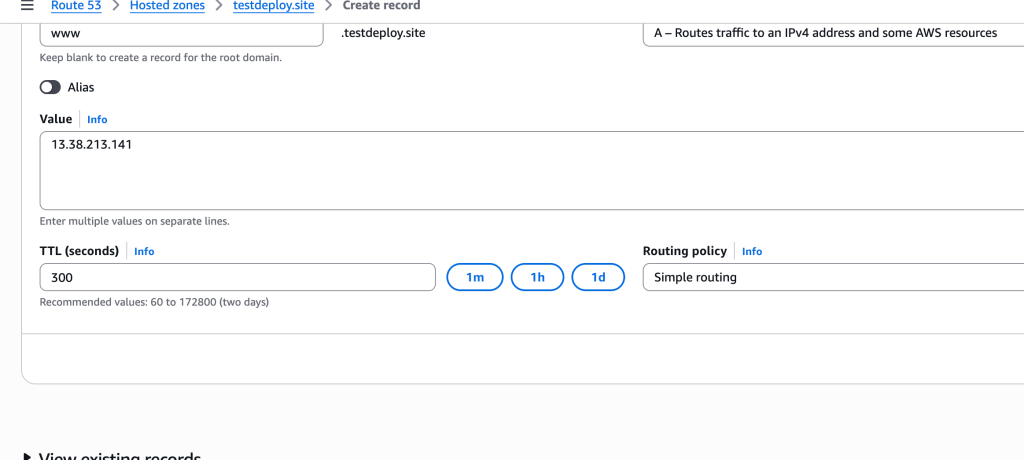Click the .testdeploy.site domain suffix text
Image resolution: width=1024 pixels, height=460 pixels.
coord(383,33)
